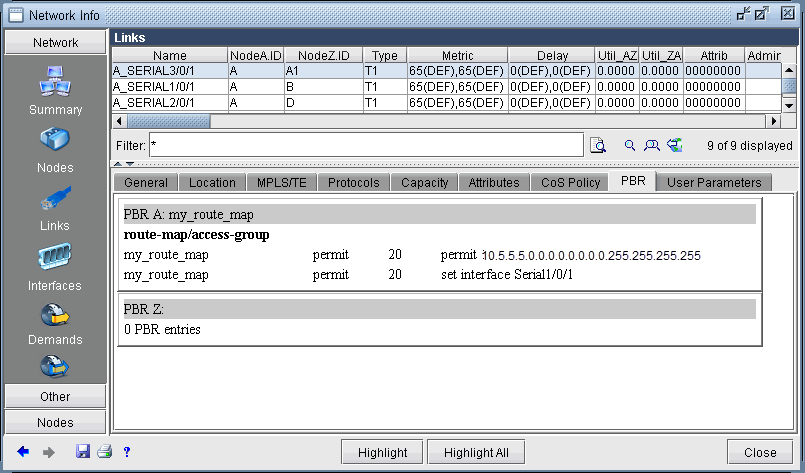Open the Interfaces sidebar icon
The height and width of the screenshot is (473, 805).
pyautogui.click(x=55, y=258)
